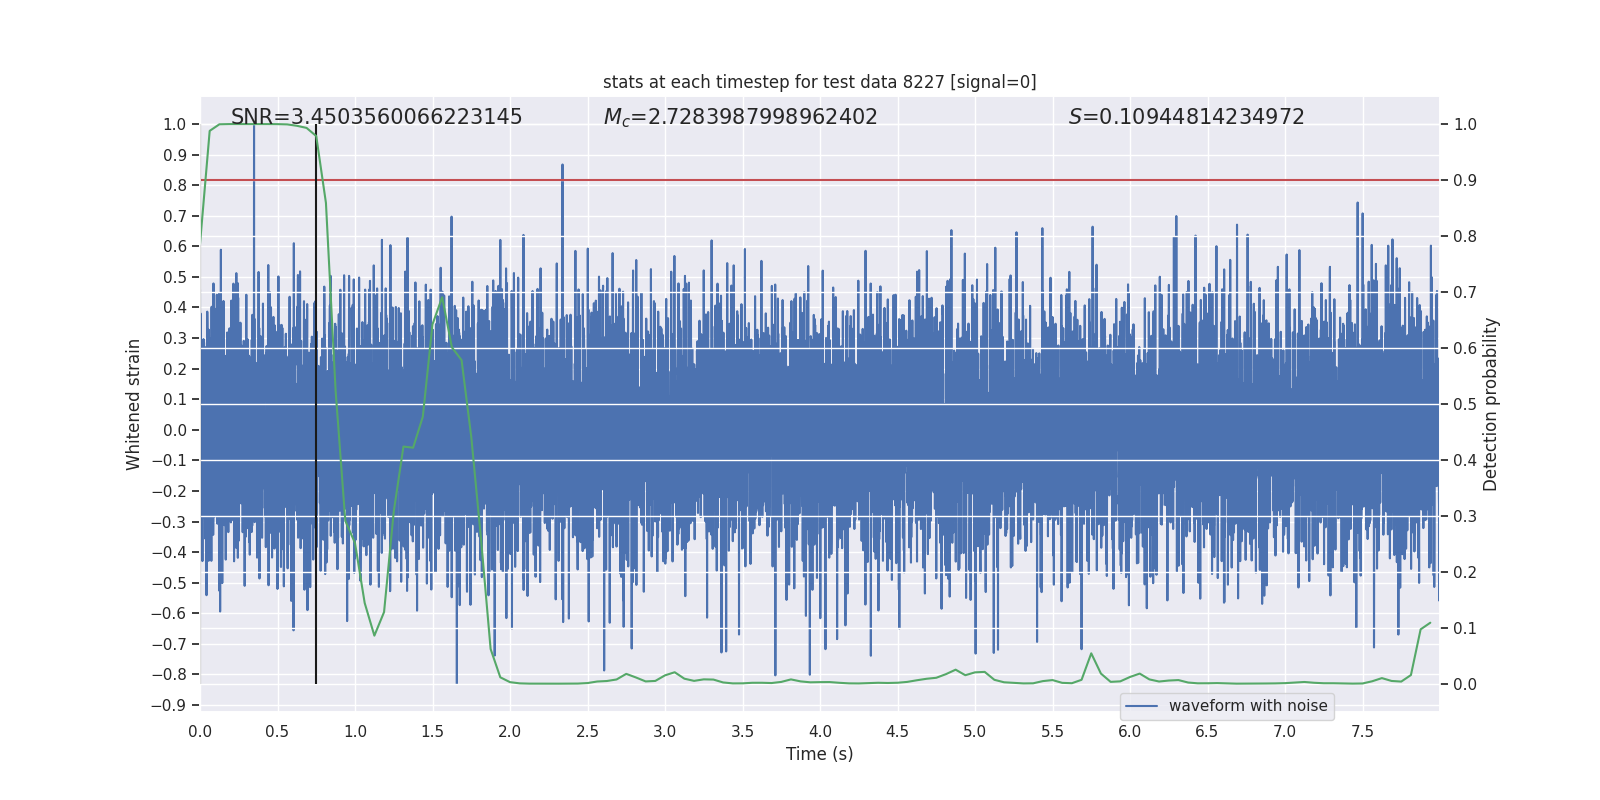Screen dimensions: 1600x800
Task: Click the blue line sample in legend
Action: (x=1141, y=706)
